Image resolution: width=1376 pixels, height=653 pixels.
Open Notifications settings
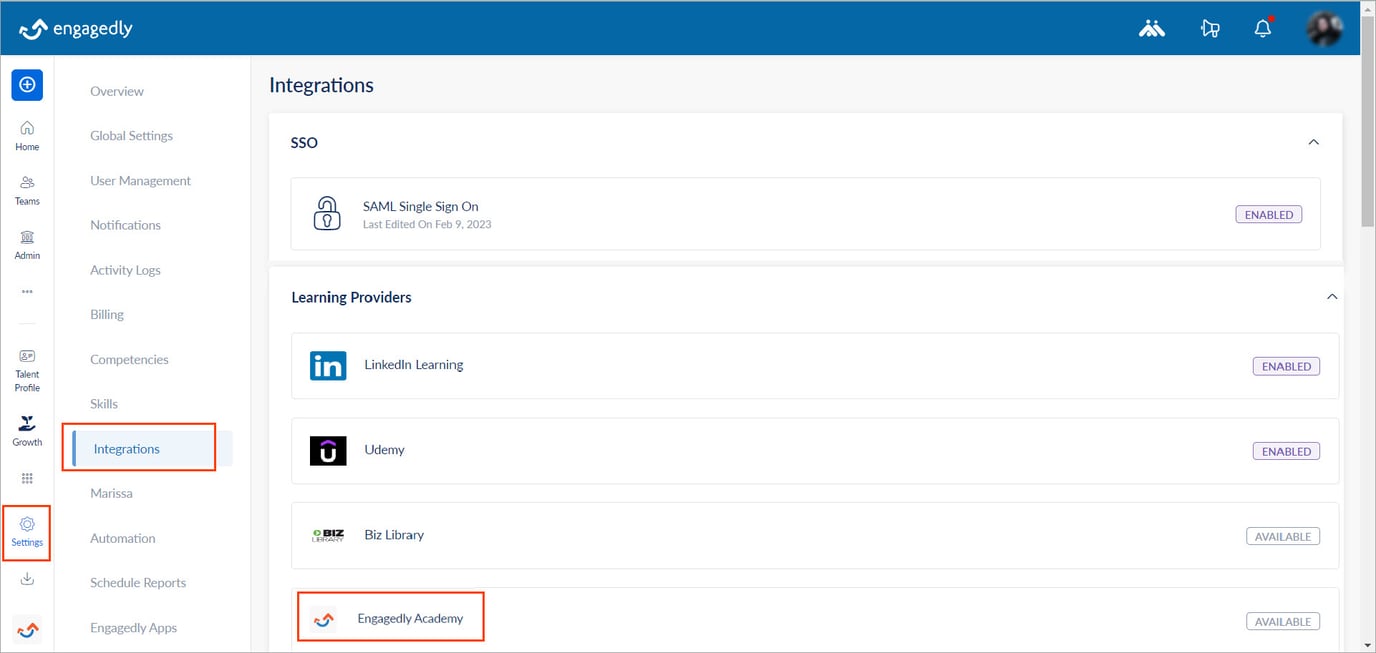pos(125,225)
